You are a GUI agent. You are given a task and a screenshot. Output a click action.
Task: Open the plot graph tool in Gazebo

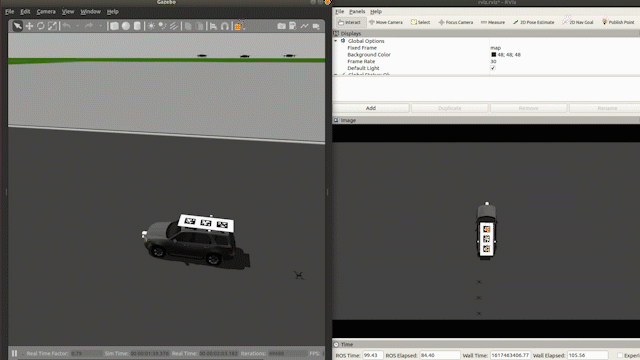coord(304,26)
